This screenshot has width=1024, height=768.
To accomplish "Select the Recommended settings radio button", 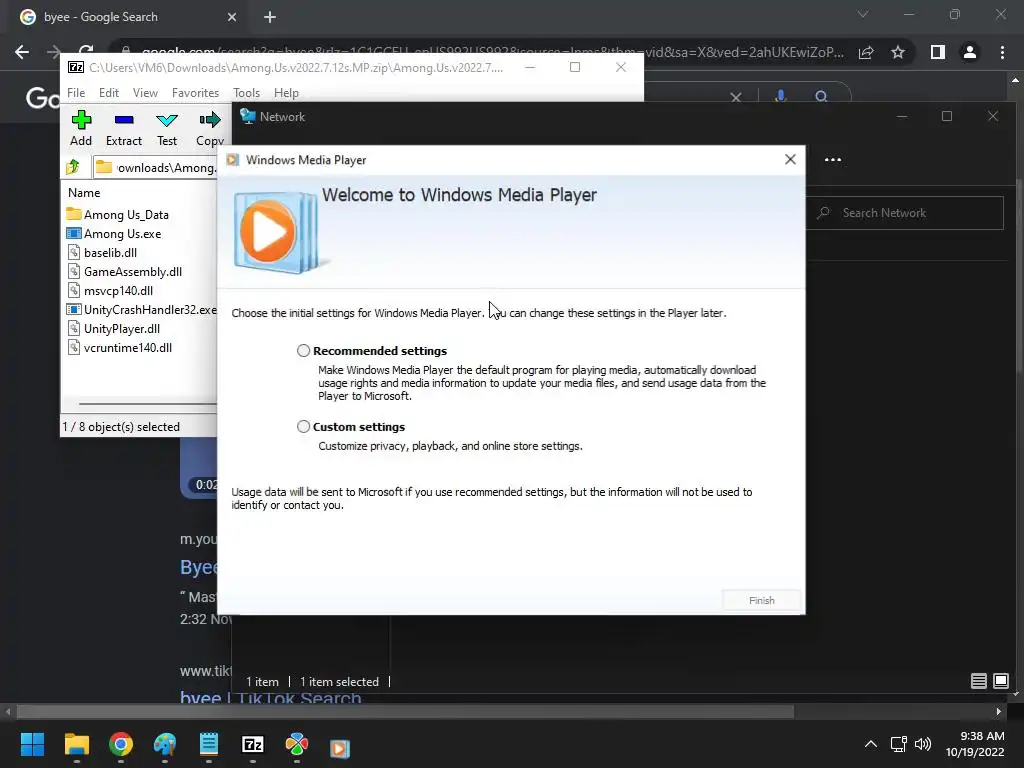I will (303, 351).
